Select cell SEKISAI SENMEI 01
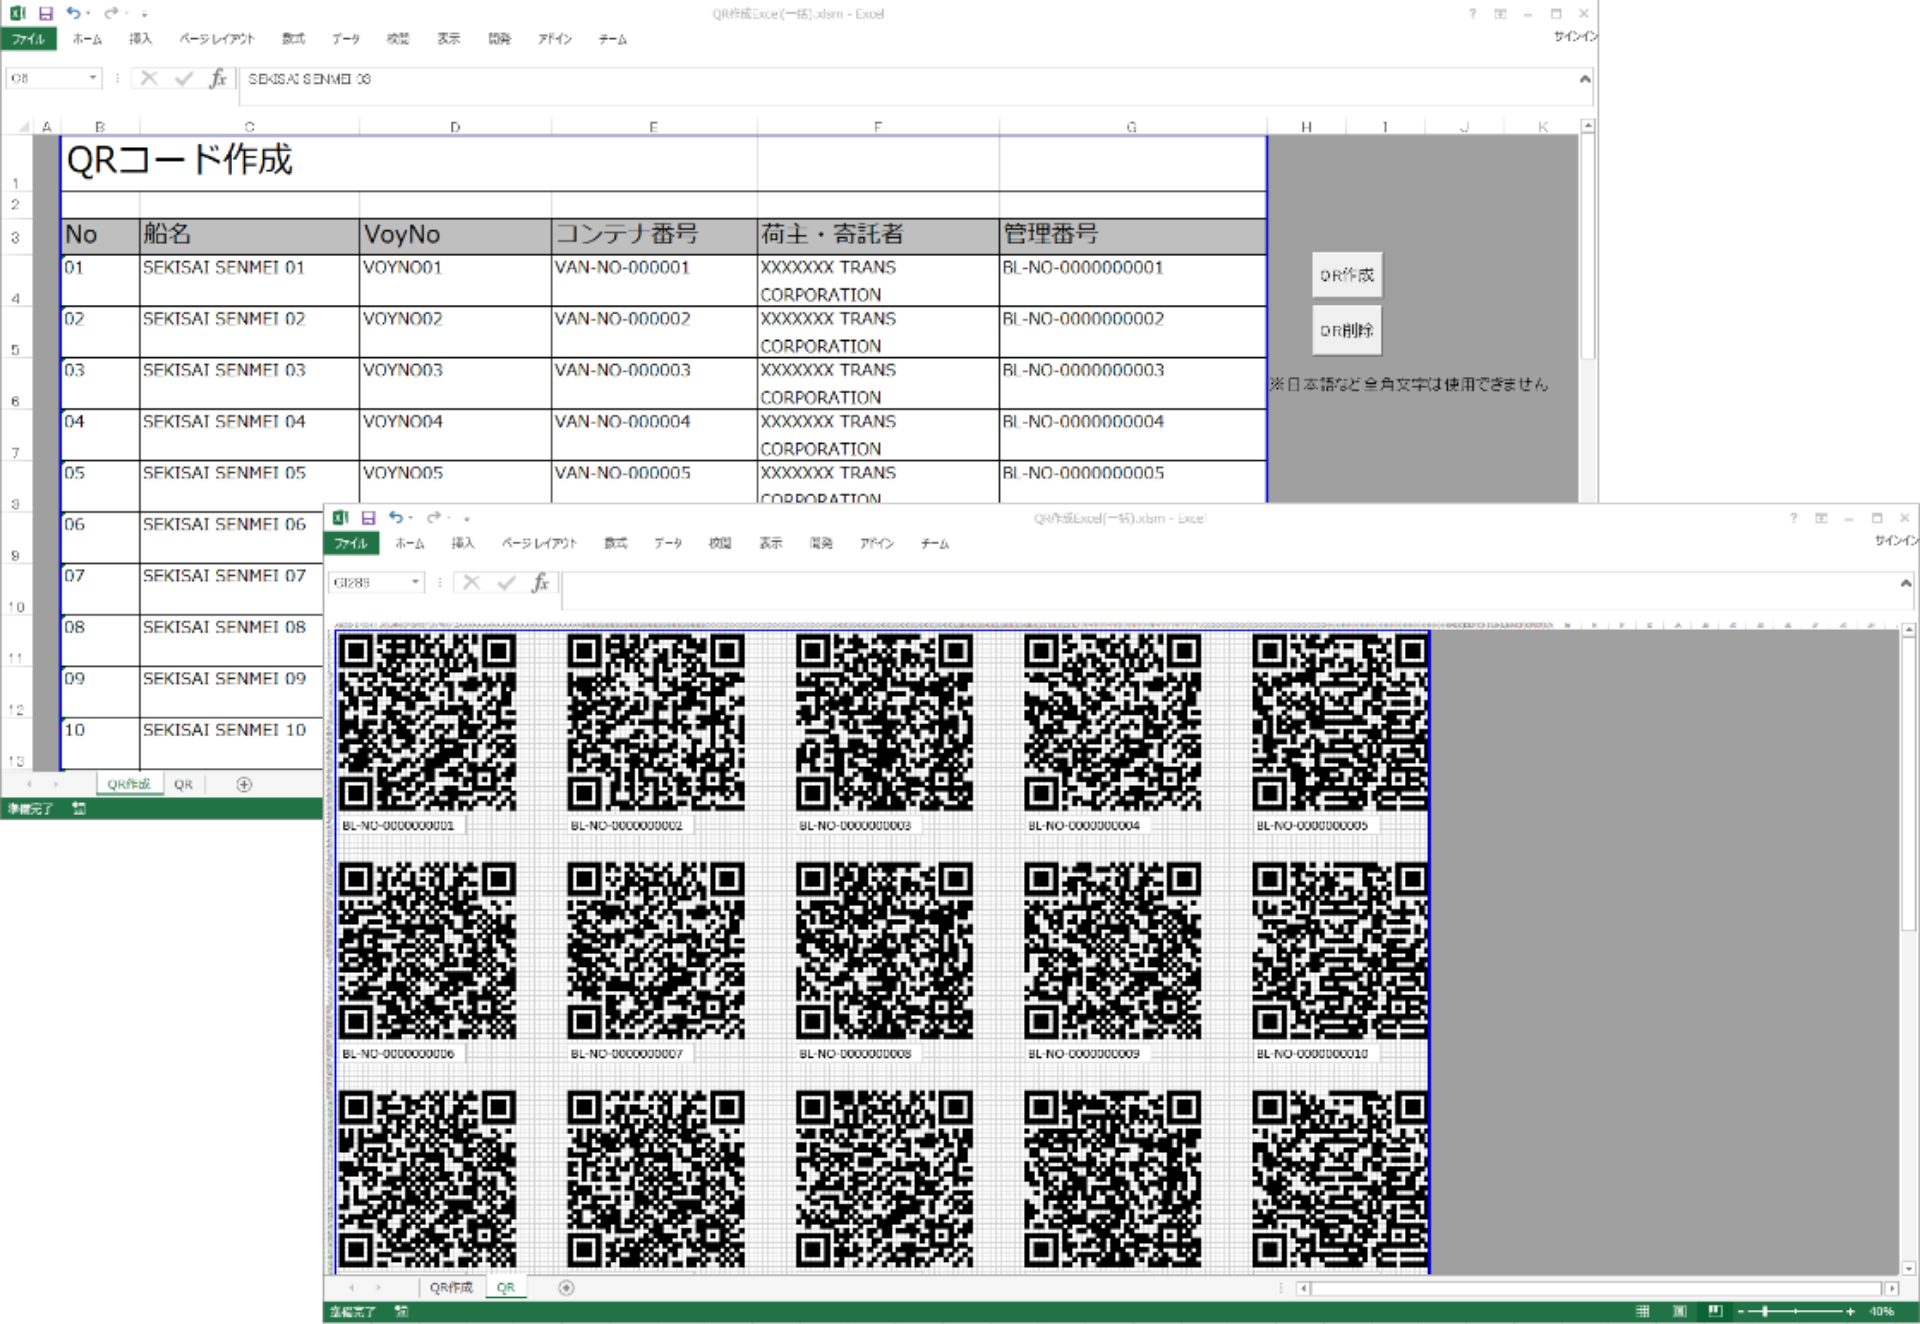The height and width of the screenshot is (1324, 1920). (x=249, y=280)
